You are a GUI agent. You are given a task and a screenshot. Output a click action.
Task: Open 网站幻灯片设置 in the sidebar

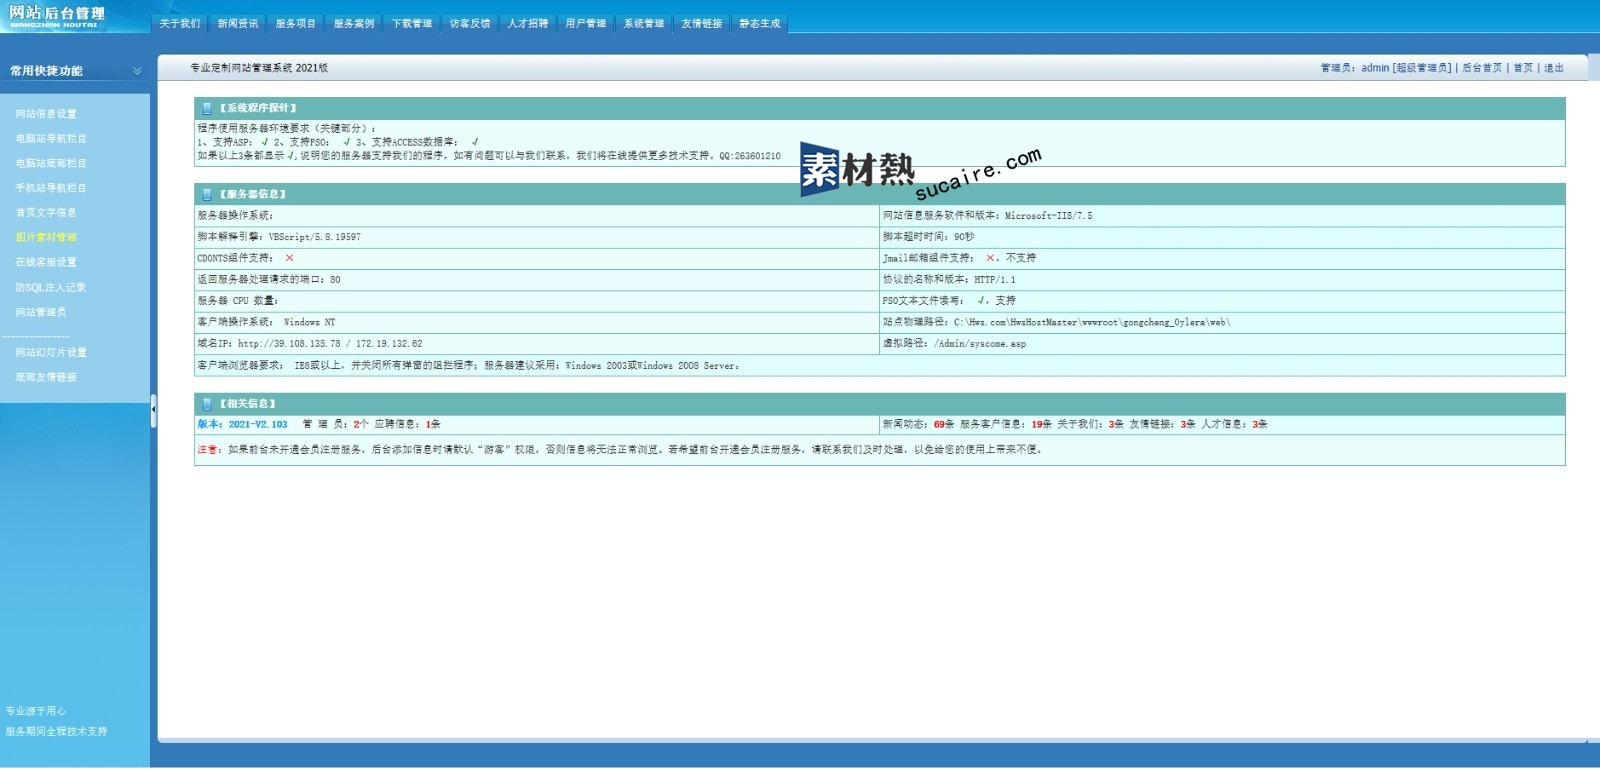(x=51, y=353)
